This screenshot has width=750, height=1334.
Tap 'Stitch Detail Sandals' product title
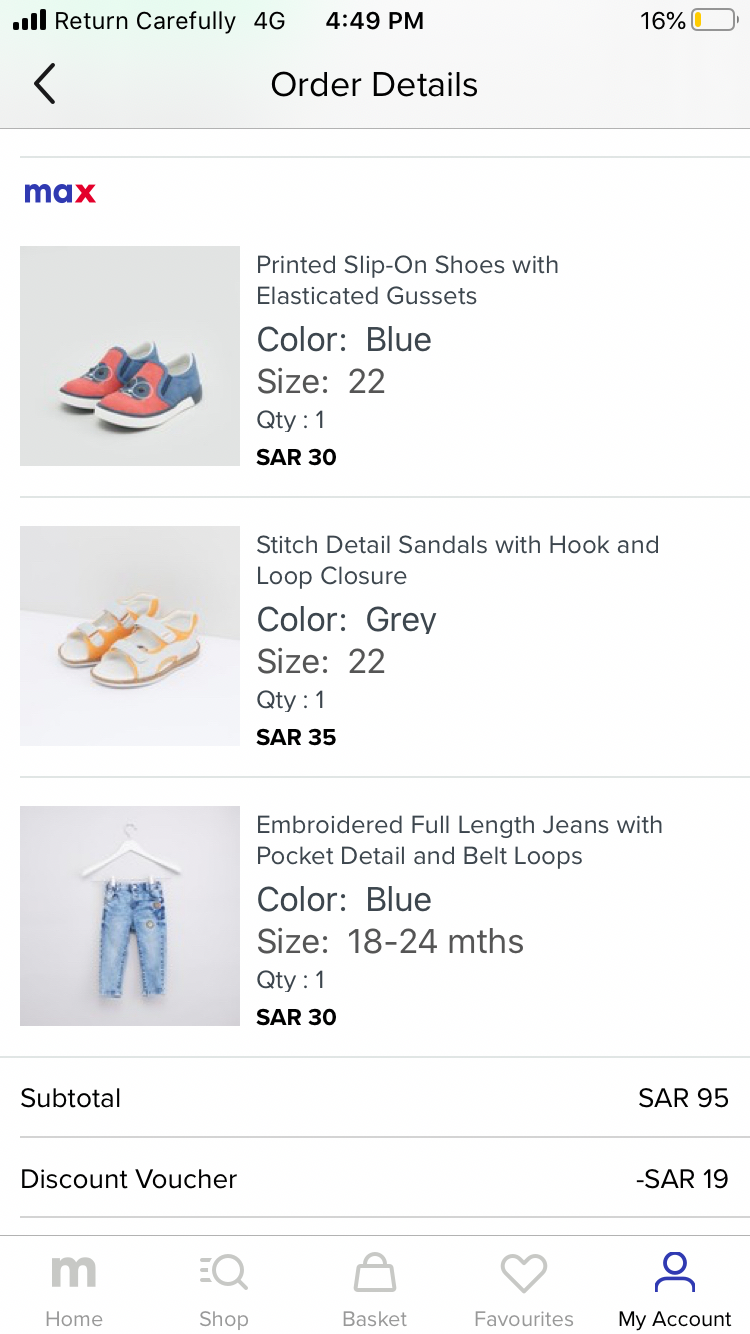457,560
